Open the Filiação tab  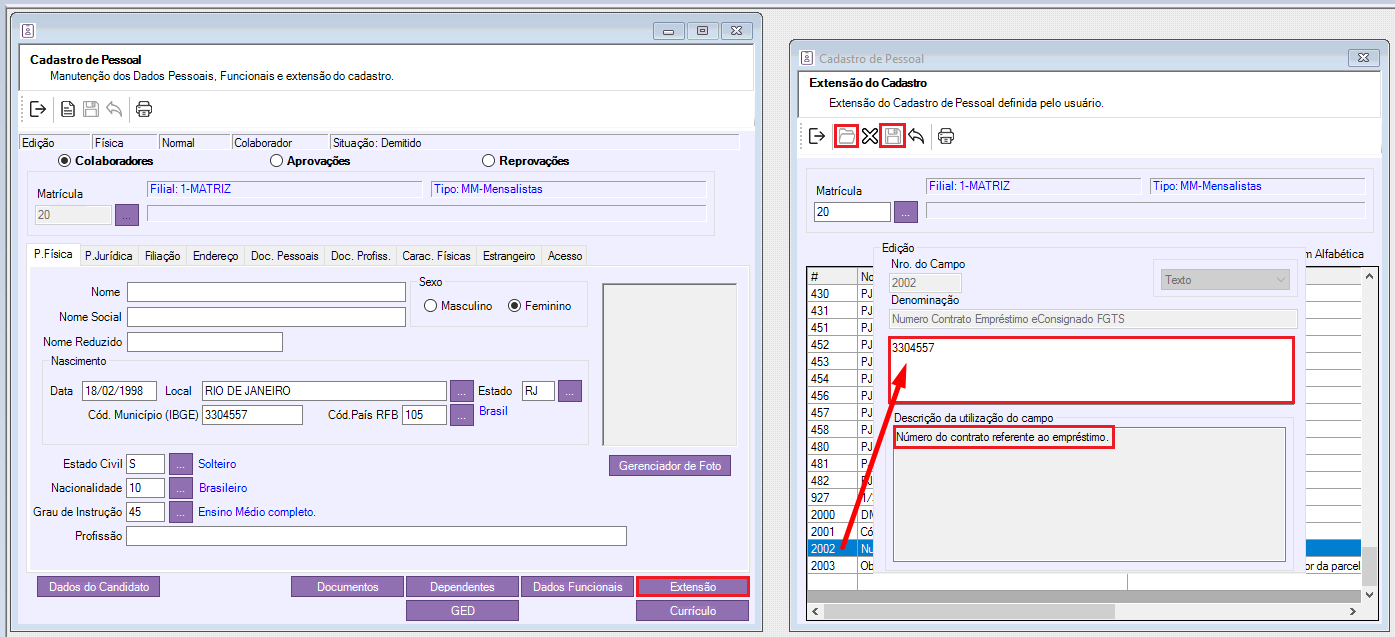[x=163, y=256]
